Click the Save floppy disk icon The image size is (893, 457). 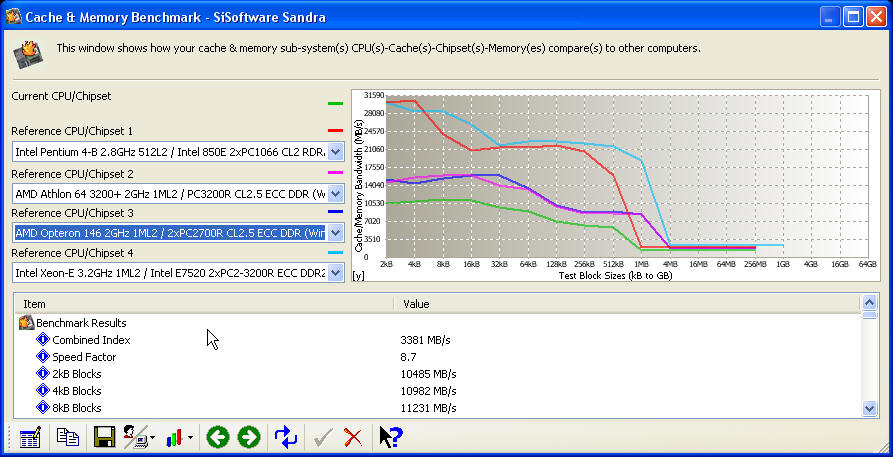click(x=104, y=437)
